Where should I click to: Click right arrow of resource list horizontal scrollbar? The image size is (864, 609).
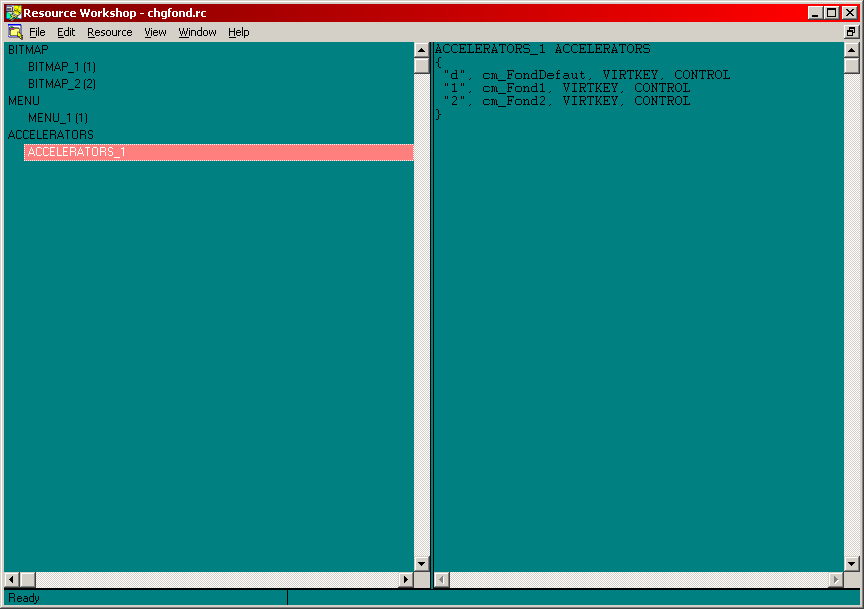pos(406,580)
